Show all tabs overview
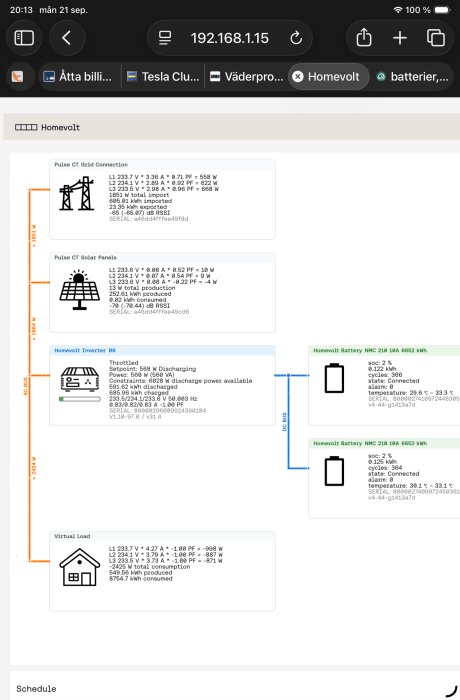460x700 pixels. 435,38
